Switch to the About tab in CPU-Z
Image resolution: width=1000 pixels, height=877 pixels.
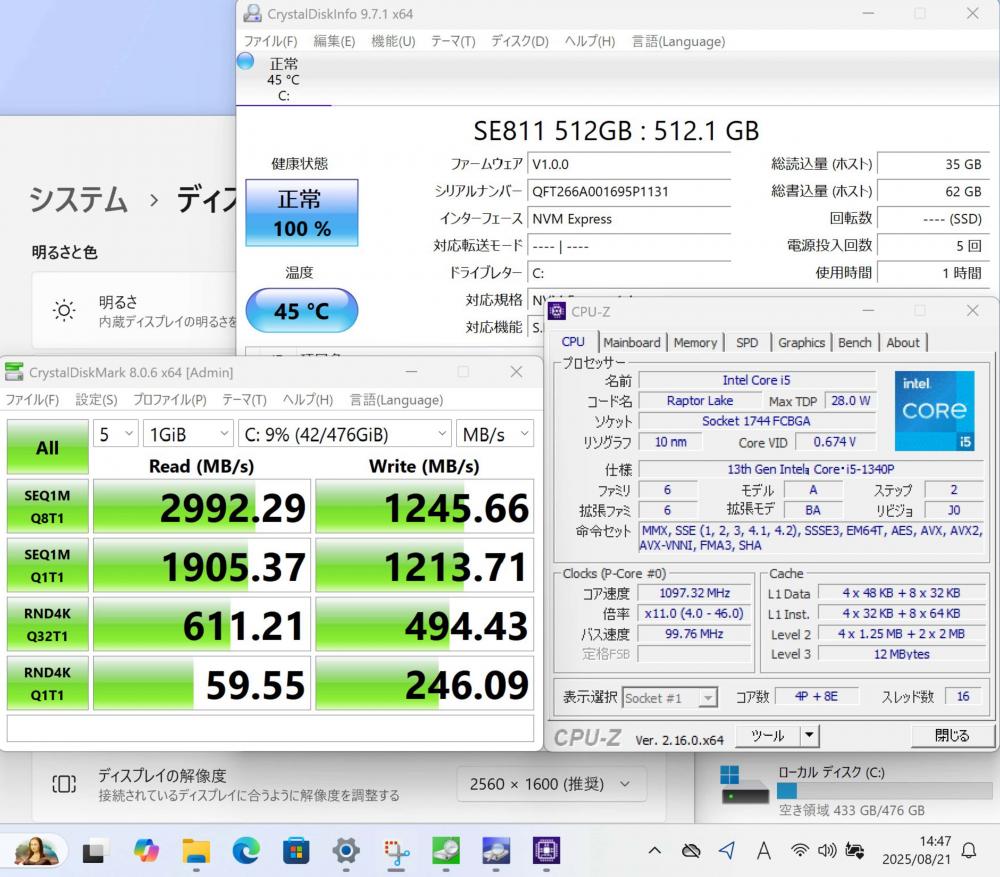click(903, 343)
